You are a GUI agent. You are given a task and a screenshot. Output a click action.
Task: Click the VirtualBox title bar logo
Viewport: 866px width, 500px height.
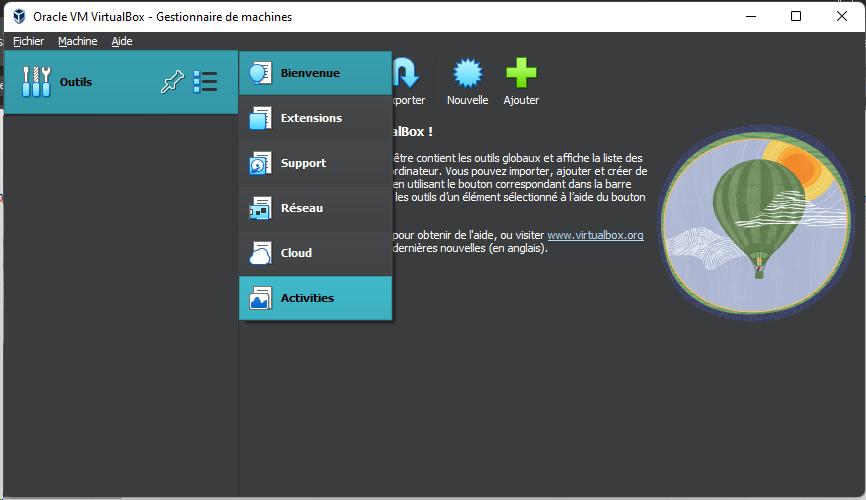(x=19, y=17)
